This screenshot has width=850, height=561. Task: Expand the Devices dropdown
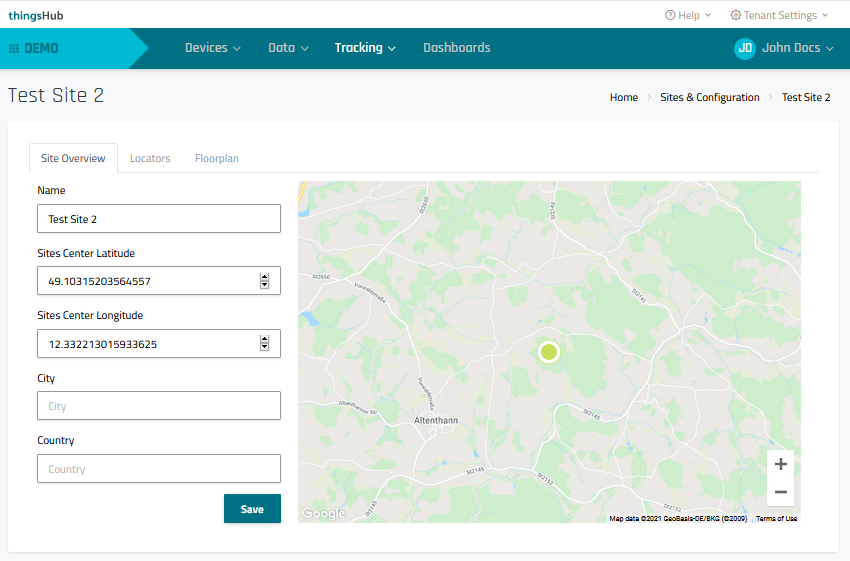[x=212, y=48]
